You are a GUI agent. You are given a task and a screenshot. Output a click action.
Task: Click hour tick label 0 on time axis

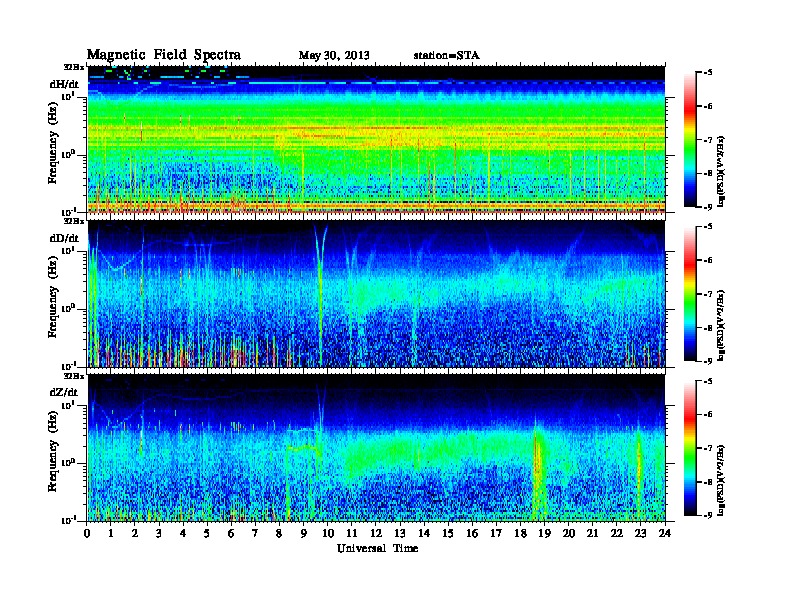87,533
